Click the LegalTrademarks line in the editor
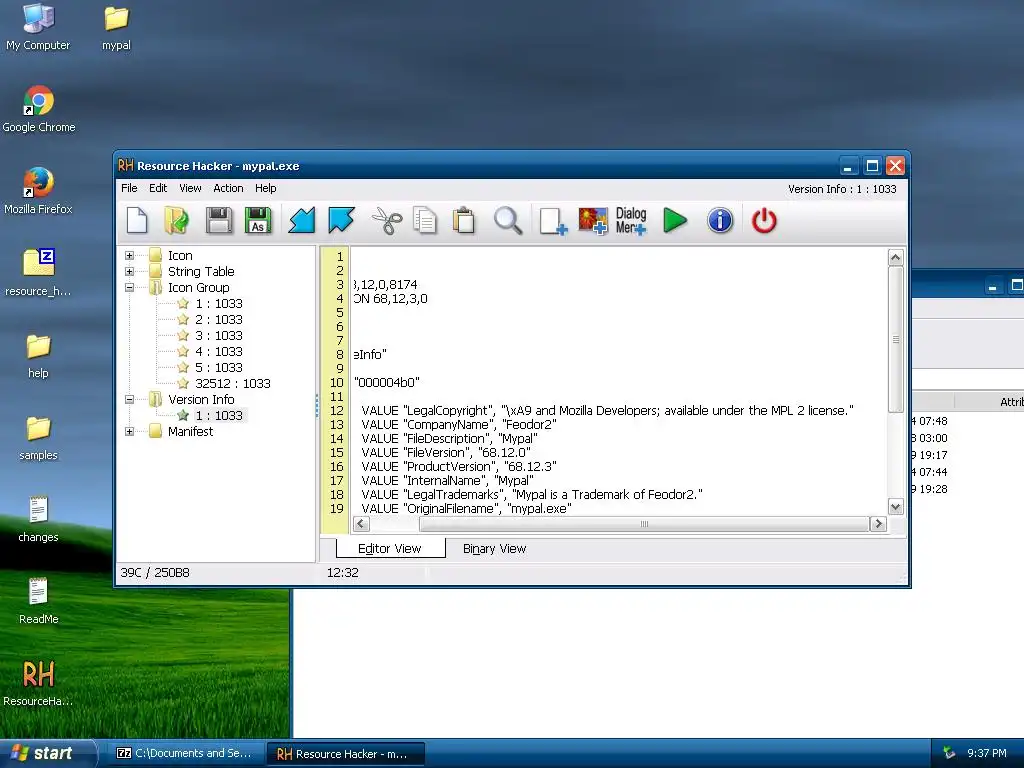Image resolution: width=1024 pixels, height=768 pixels. [x=532, y=494]
